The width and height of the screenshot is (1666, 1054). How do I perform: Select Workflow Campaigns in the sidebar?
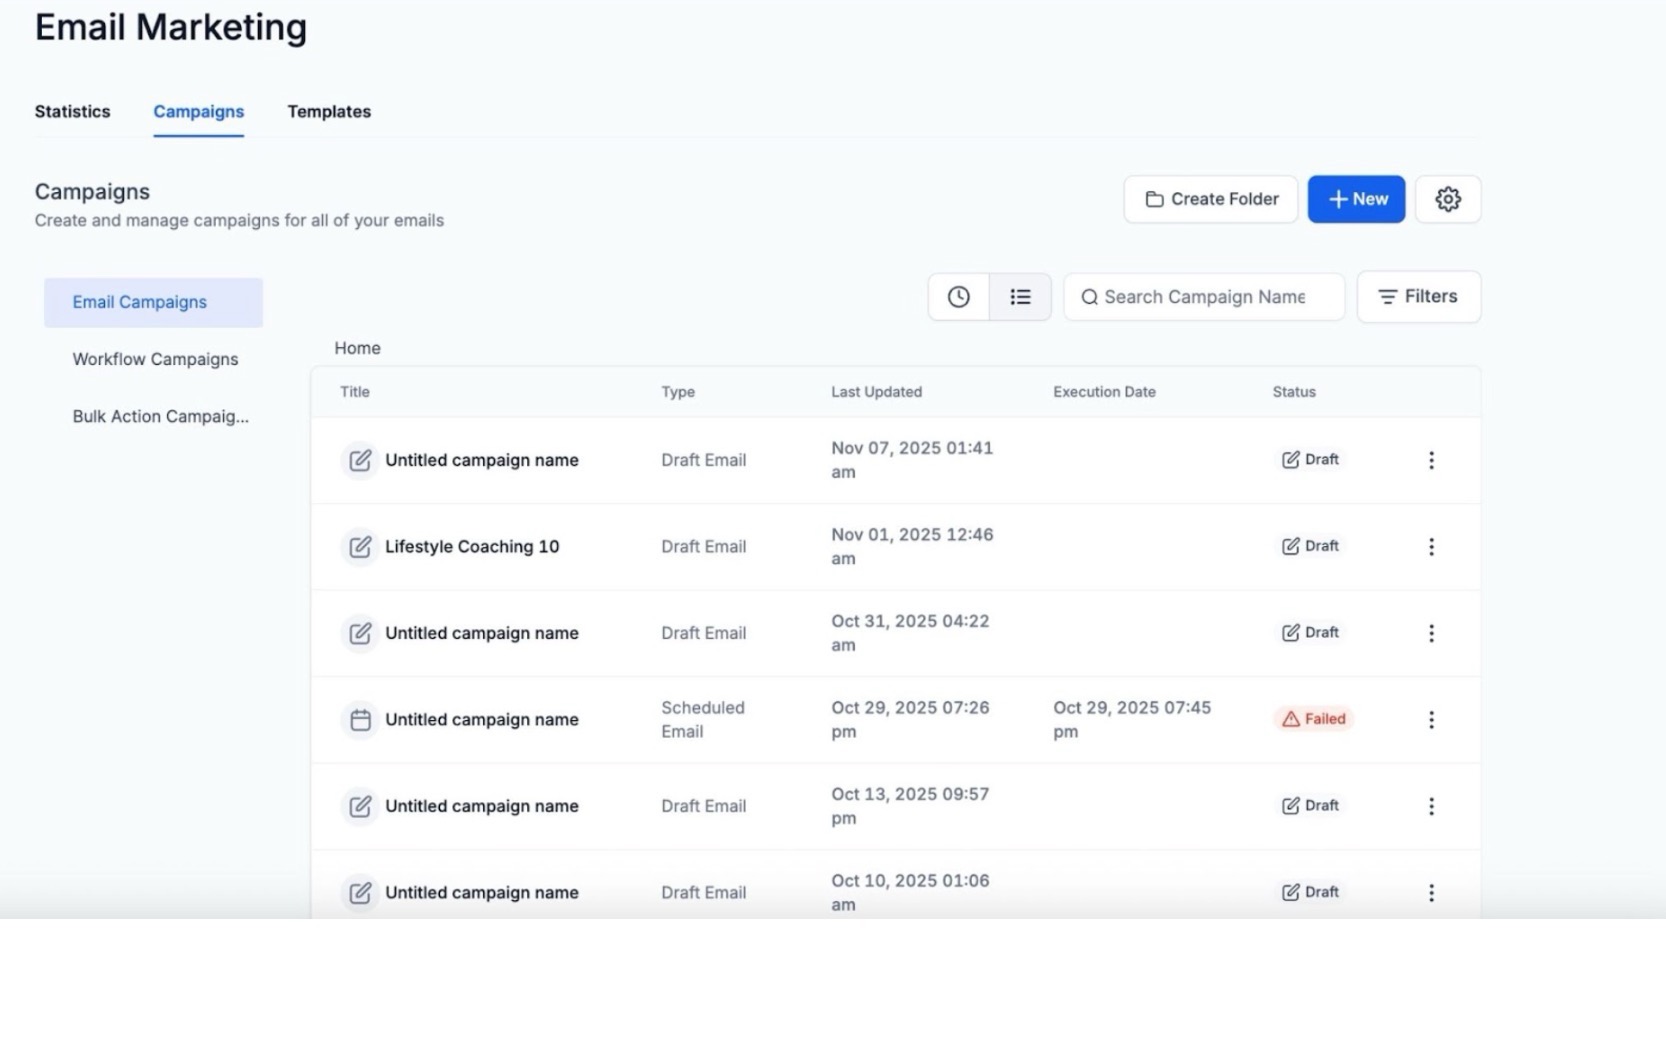coord(155,359)
